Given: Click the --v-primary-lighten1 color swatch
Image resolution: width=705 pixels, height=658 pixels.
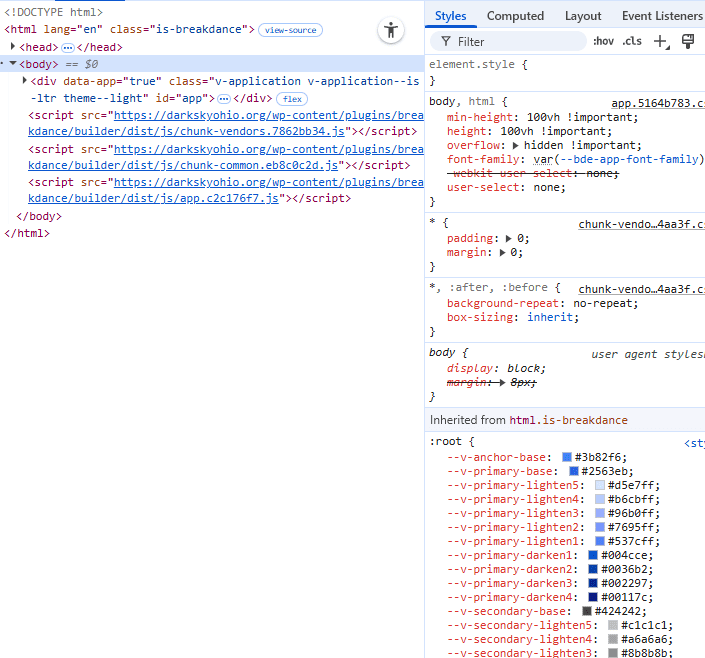Looking at the screenshot, I should click(600, 541).
